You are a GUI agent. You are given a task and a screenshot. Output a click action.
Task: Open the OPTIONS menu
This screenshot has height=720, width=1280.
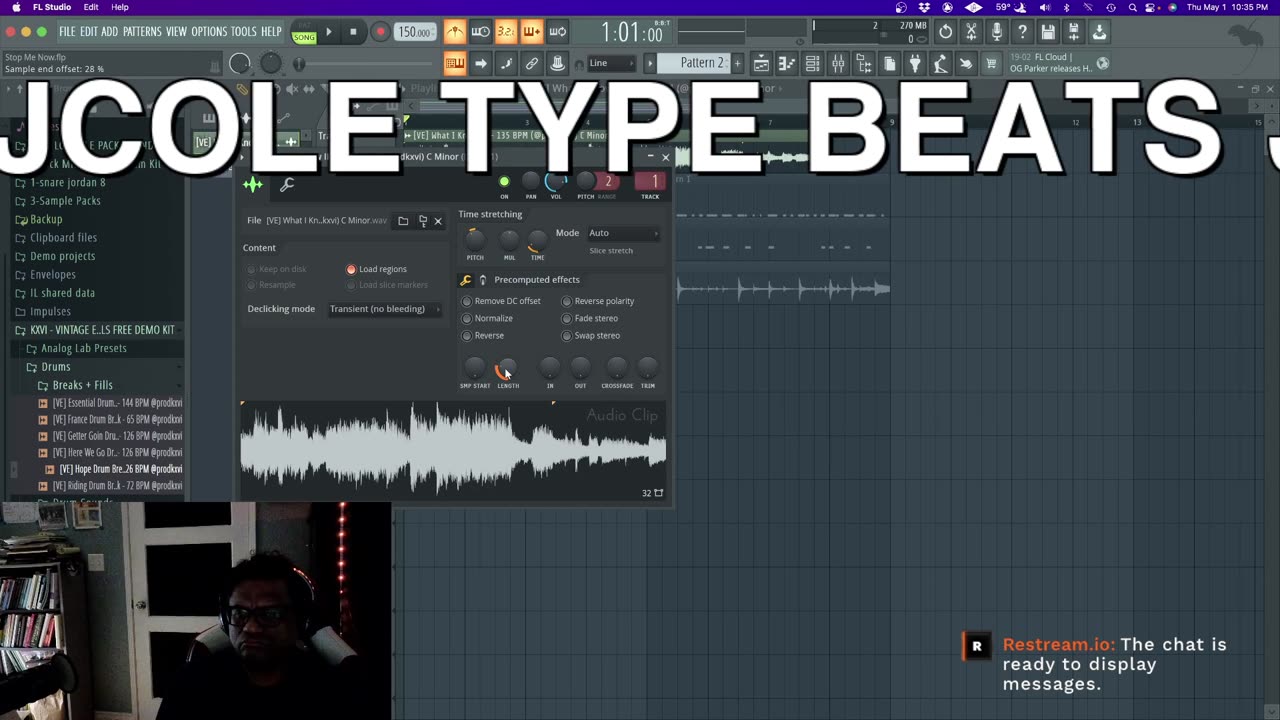pos(209,32)
